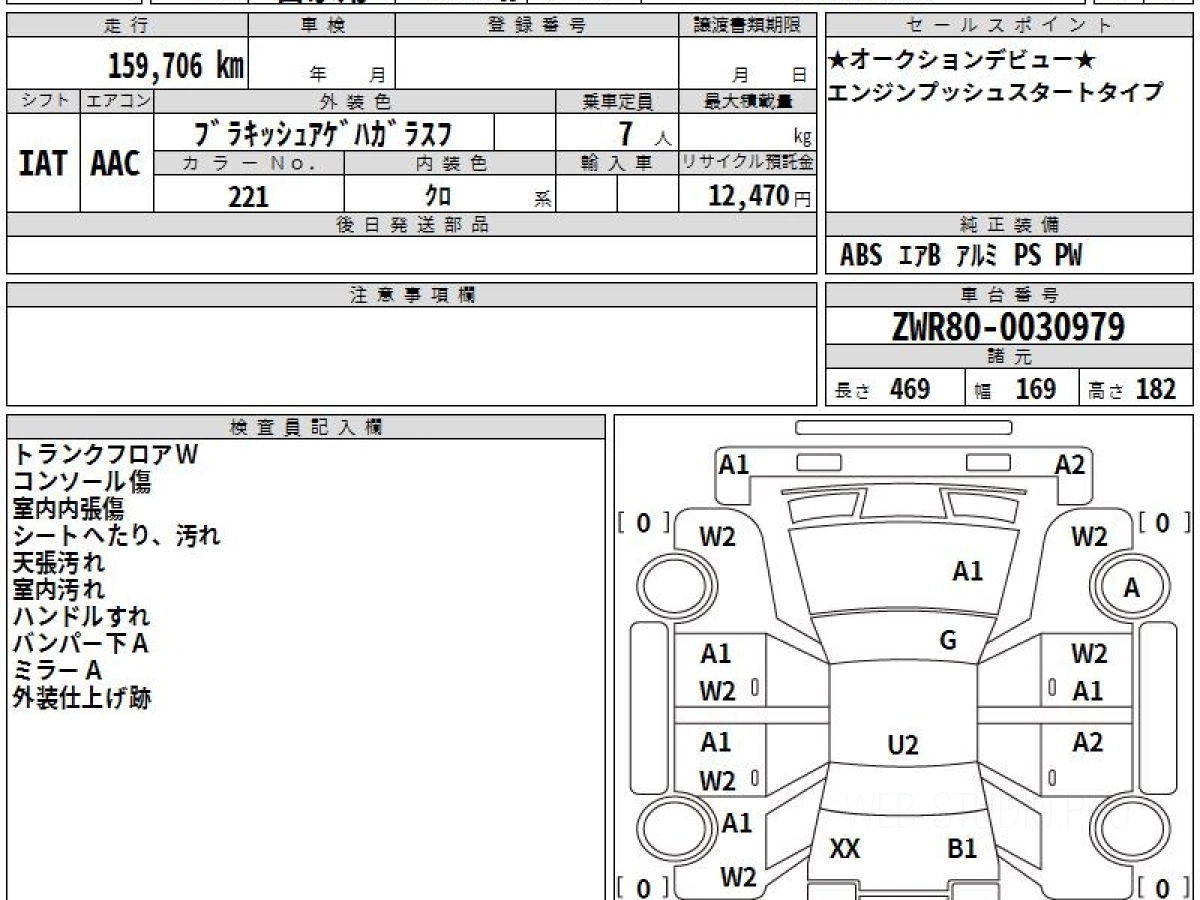Screen dimensions: 1200x900
Task: Select the height value 高さ 182
Action: pyautogui.click(x=1133, y=389)
